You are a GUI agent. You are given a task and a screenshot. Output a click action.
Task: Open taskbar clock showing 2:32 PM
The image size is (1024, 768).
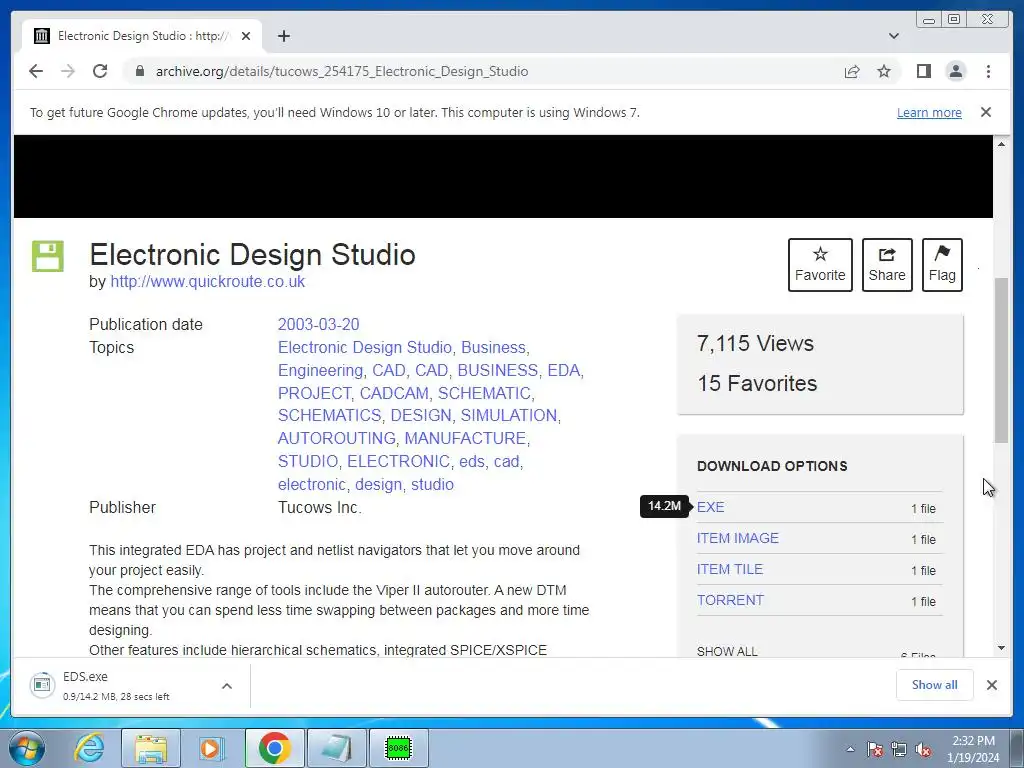[973, 749]
